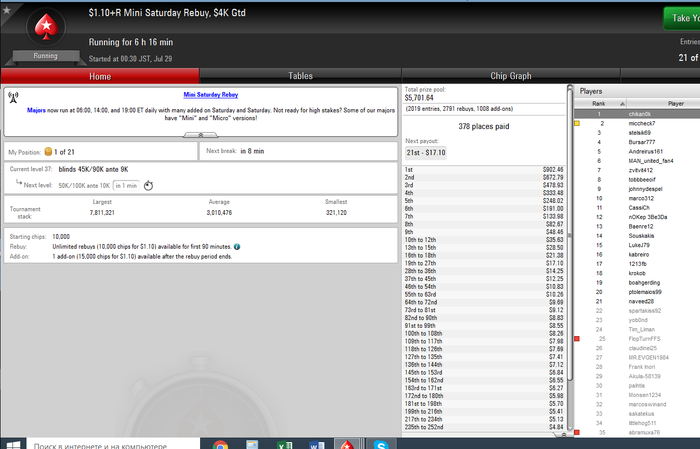Click the green Take button
The image size is (700, 449).
click(x=682, y=18)
